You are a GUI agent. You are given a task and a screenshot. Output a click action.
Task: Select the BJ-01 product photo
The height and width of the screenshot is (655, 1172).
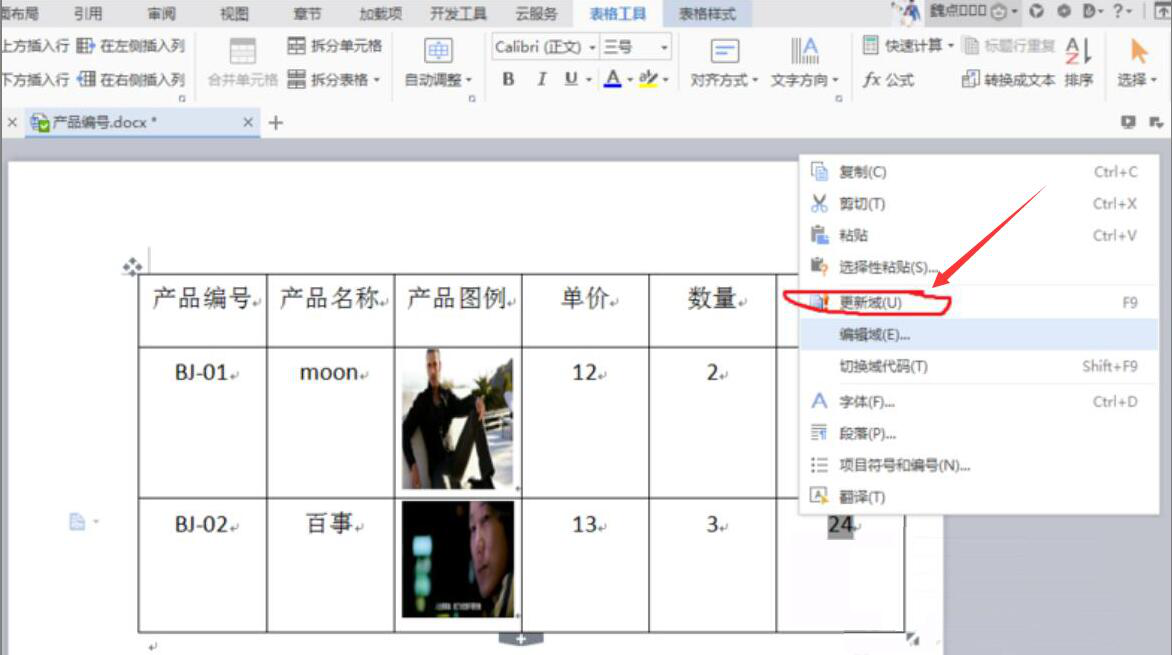[x=457, y=419]
